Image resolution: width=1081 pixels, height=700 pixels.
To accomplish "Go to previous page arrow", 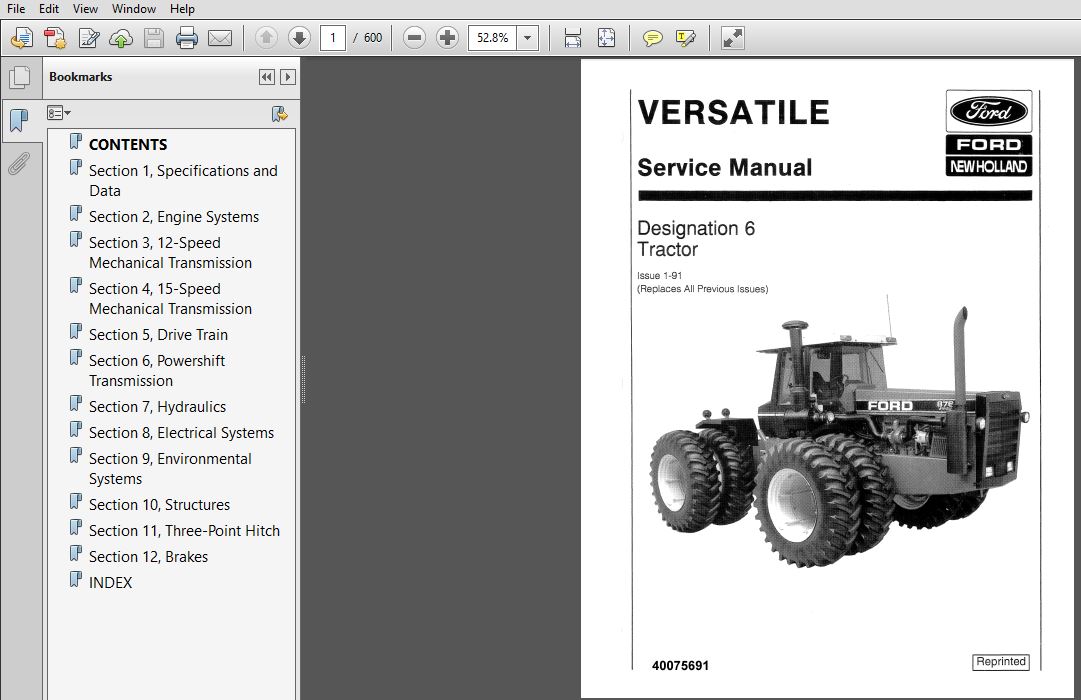I will click(x=266, y=38).
